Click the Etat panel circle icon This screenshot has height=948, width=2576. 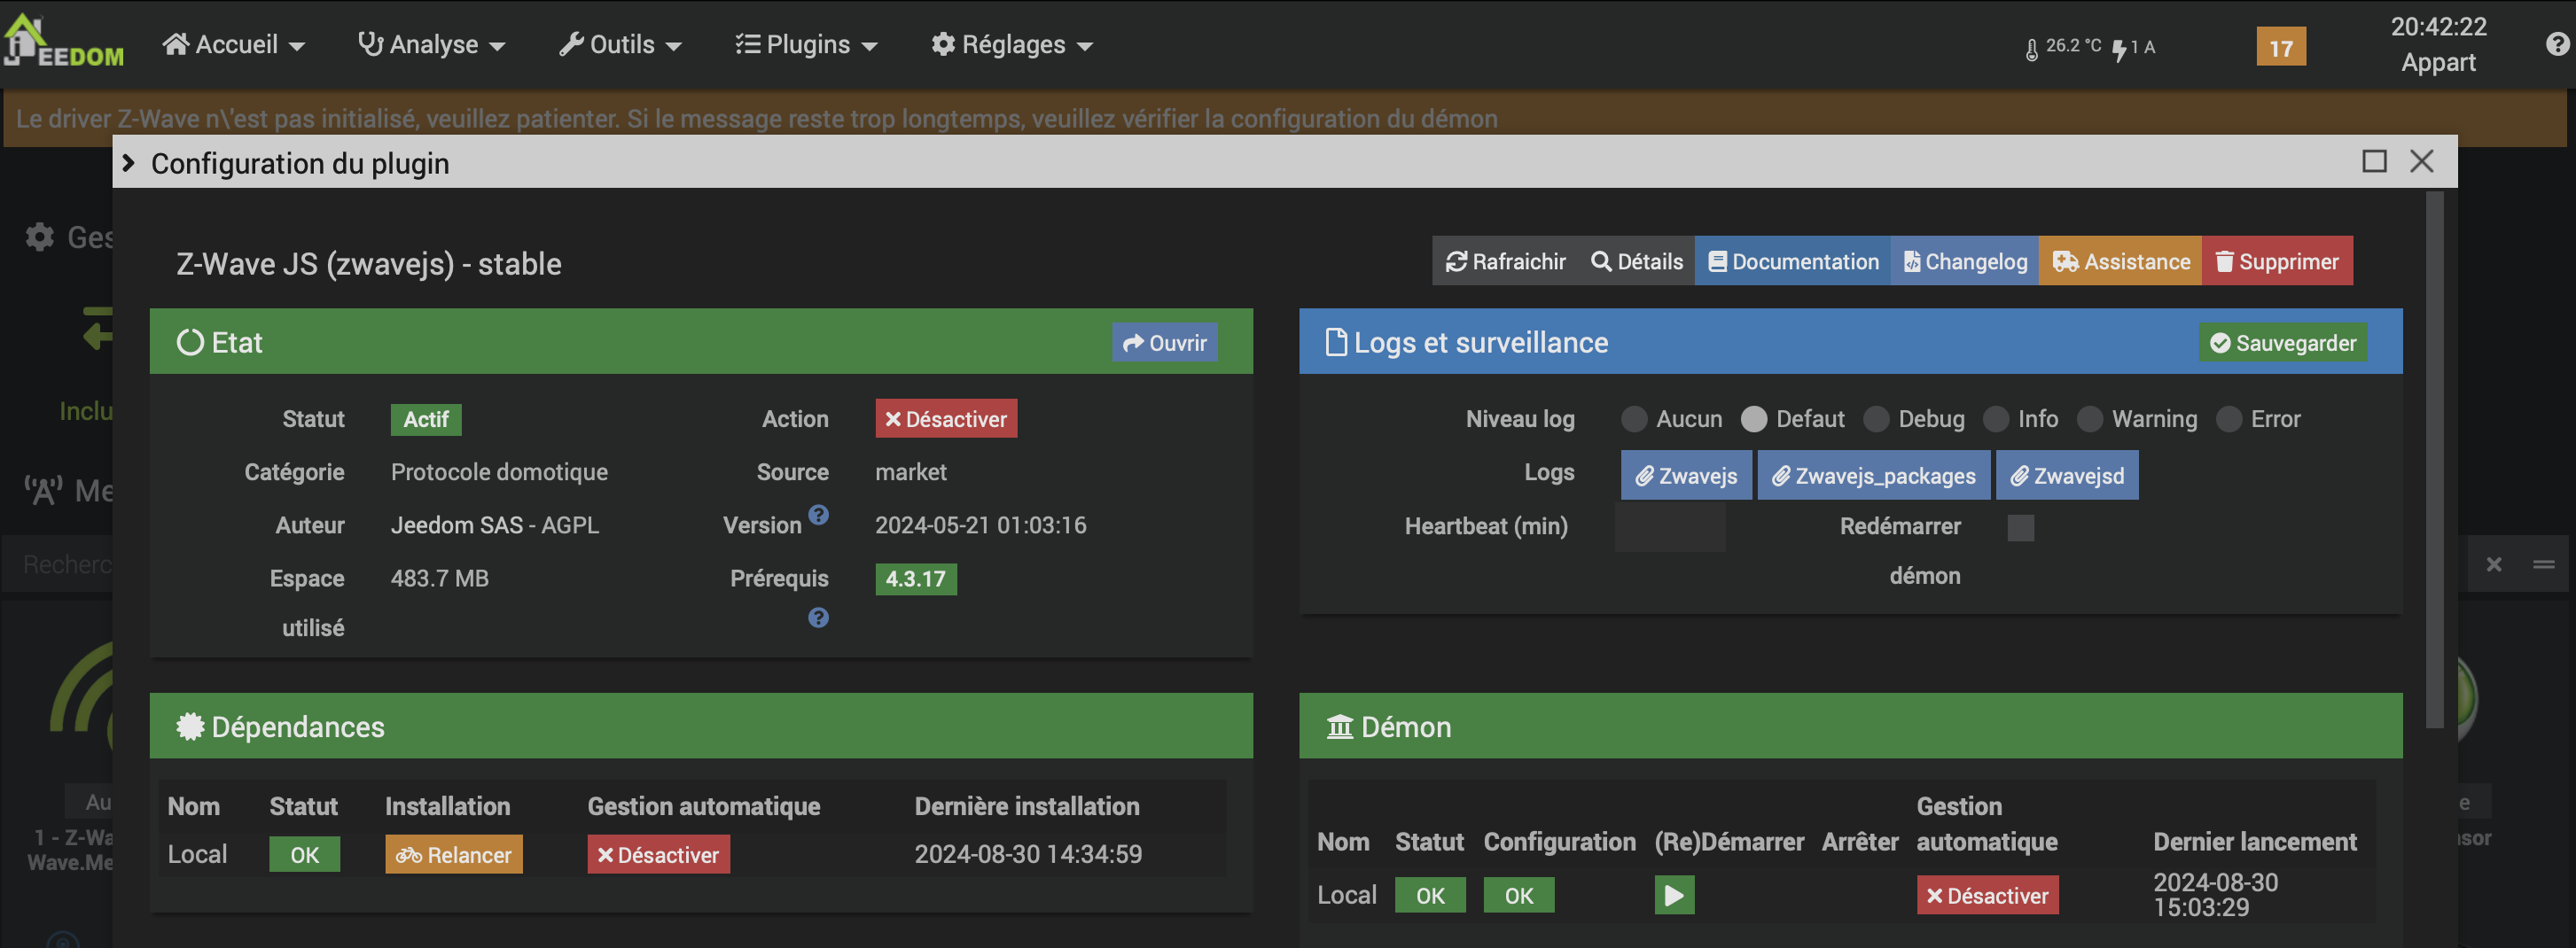pyautogui.click(x=190, y=342)
